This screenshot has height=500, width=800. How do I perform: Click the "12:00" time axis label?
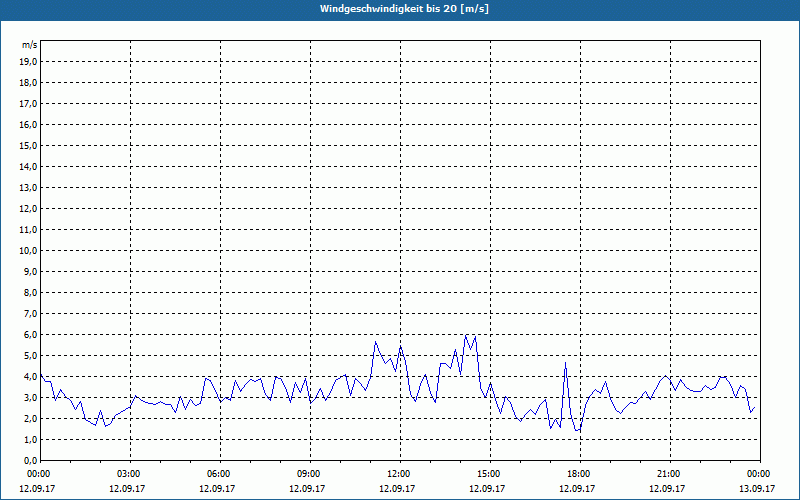tap(398, 474)
